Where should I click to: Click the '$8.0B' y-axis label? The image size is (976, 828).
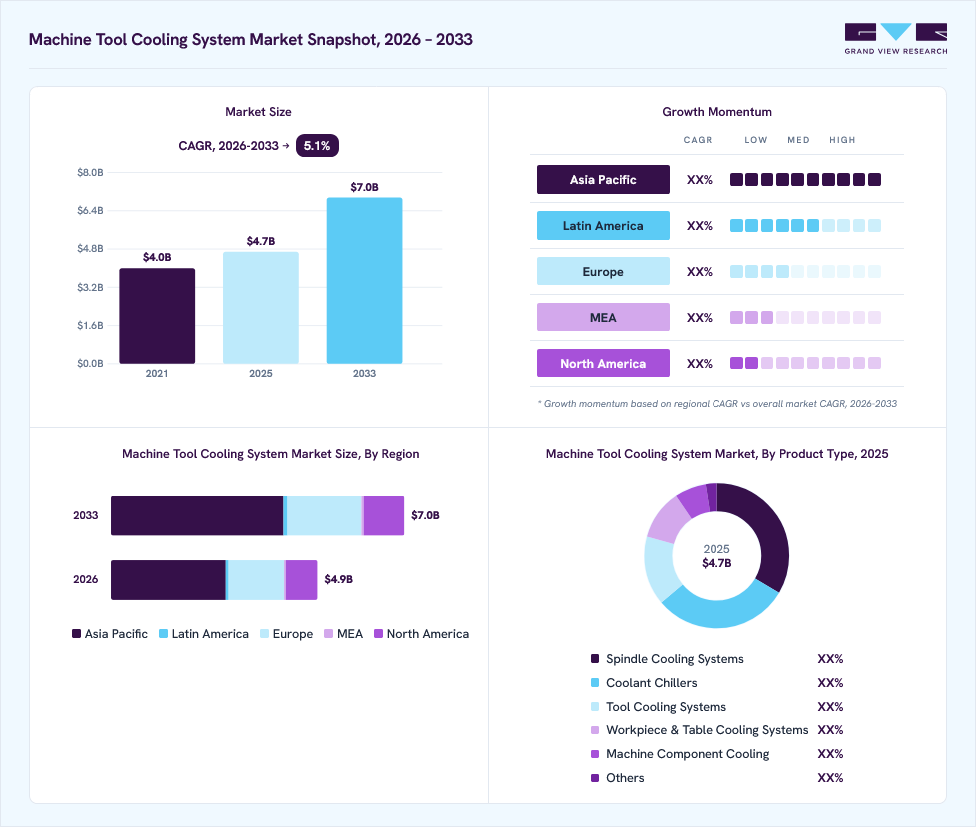pos(90,172)
